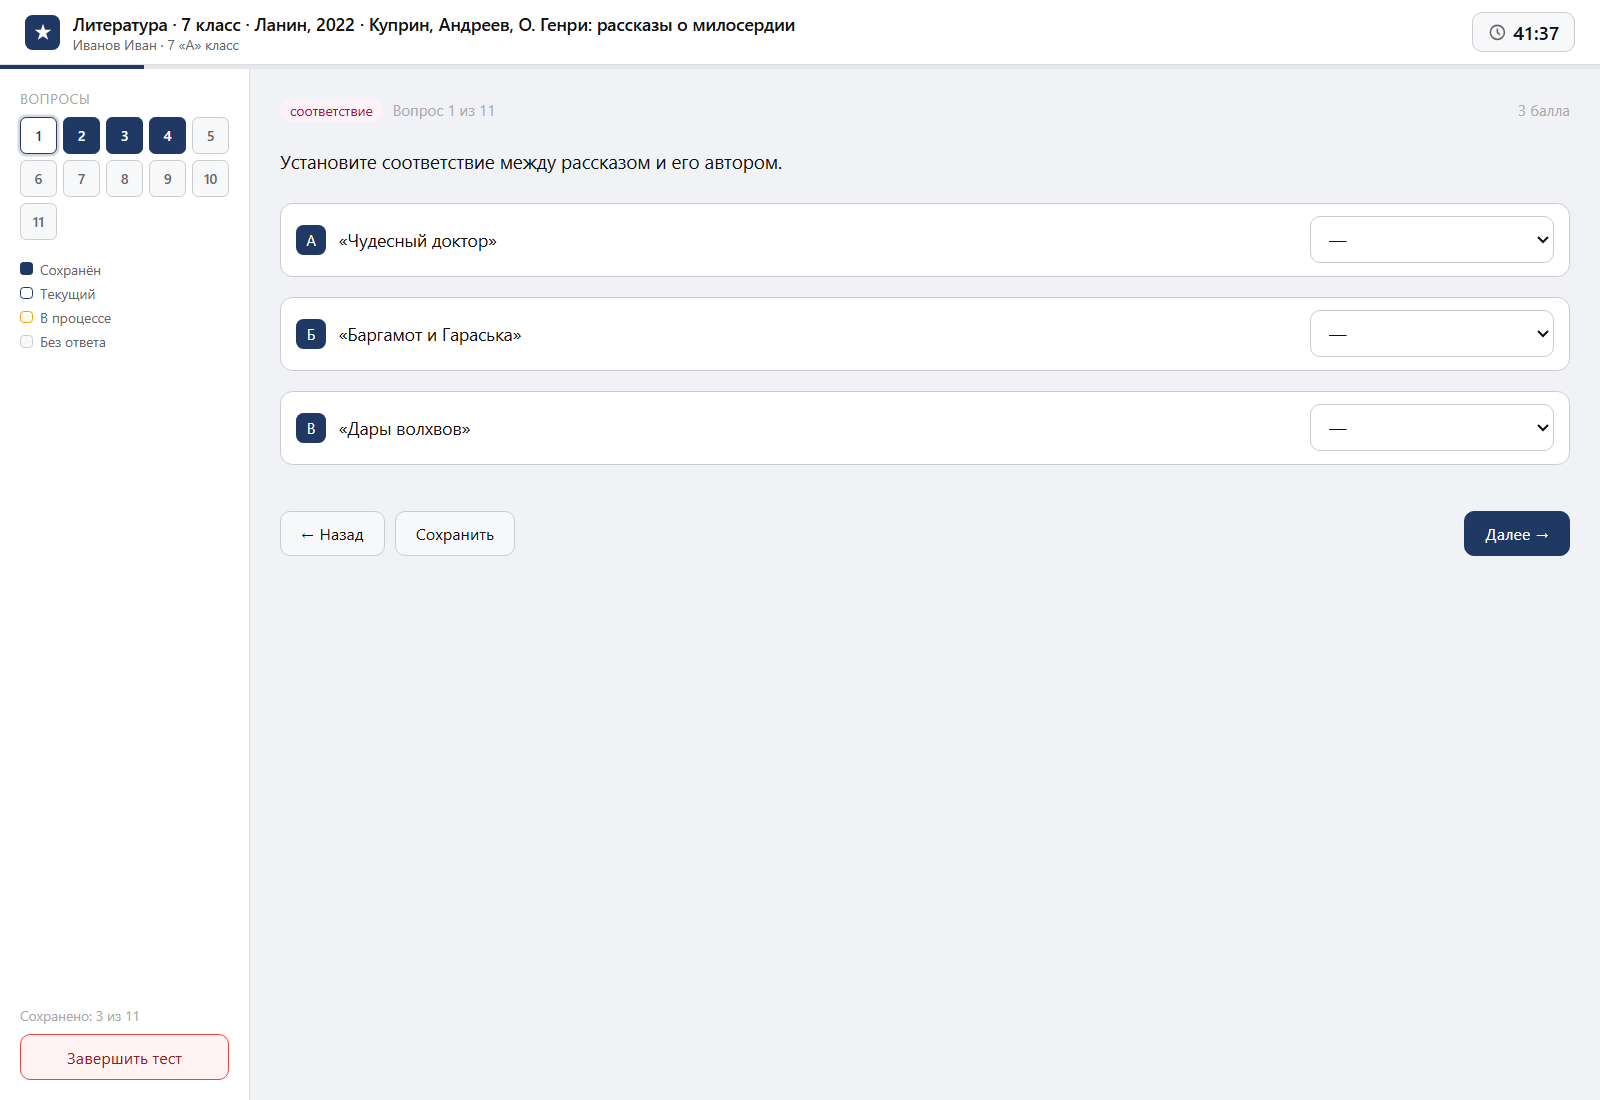1600x1100 pixels.
Task: Go to question 11
Action: coord(38,222)
